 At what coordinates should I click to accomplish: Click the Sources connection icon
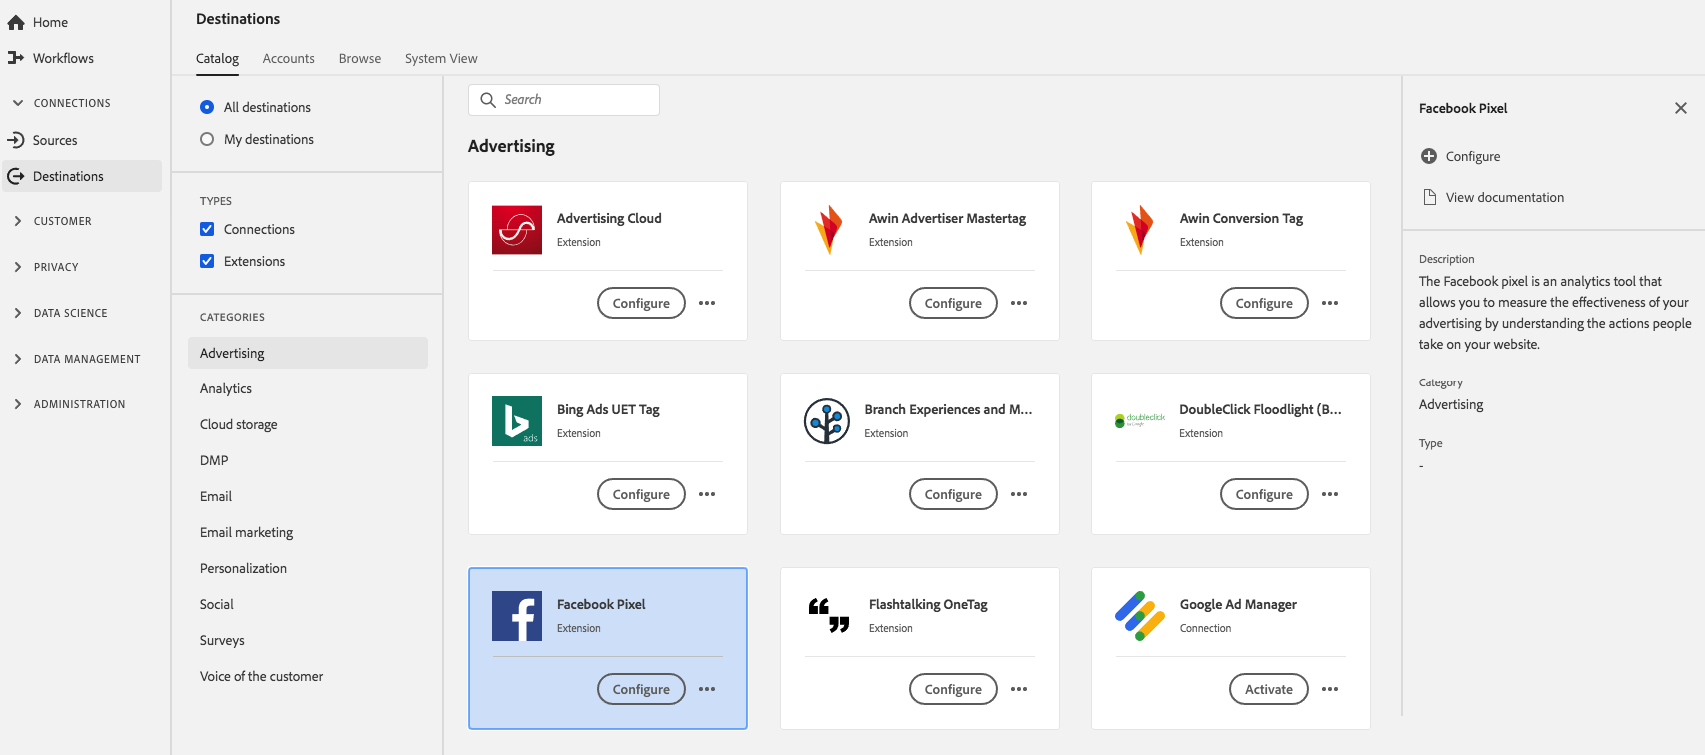click(16, 140)
